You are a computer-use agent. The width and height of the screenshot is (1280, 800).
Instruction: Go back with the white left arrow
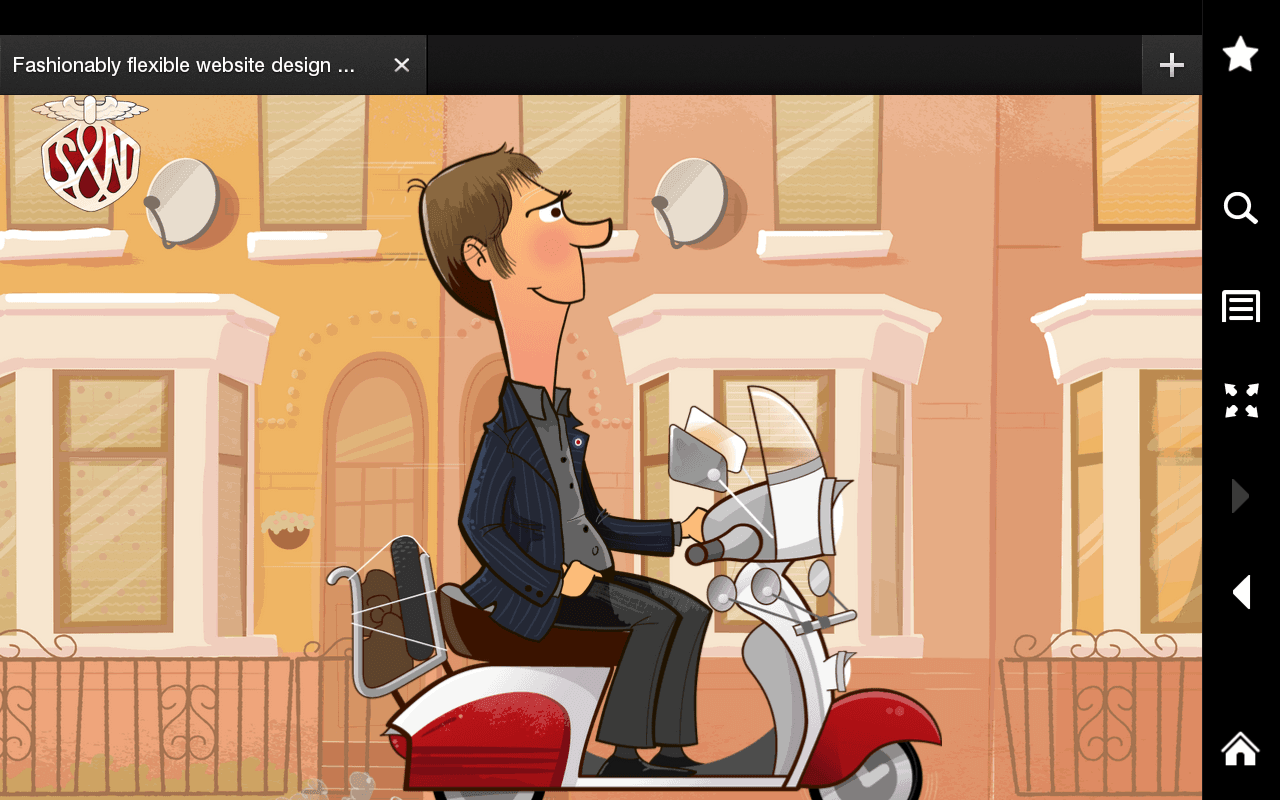[1241, 592]
